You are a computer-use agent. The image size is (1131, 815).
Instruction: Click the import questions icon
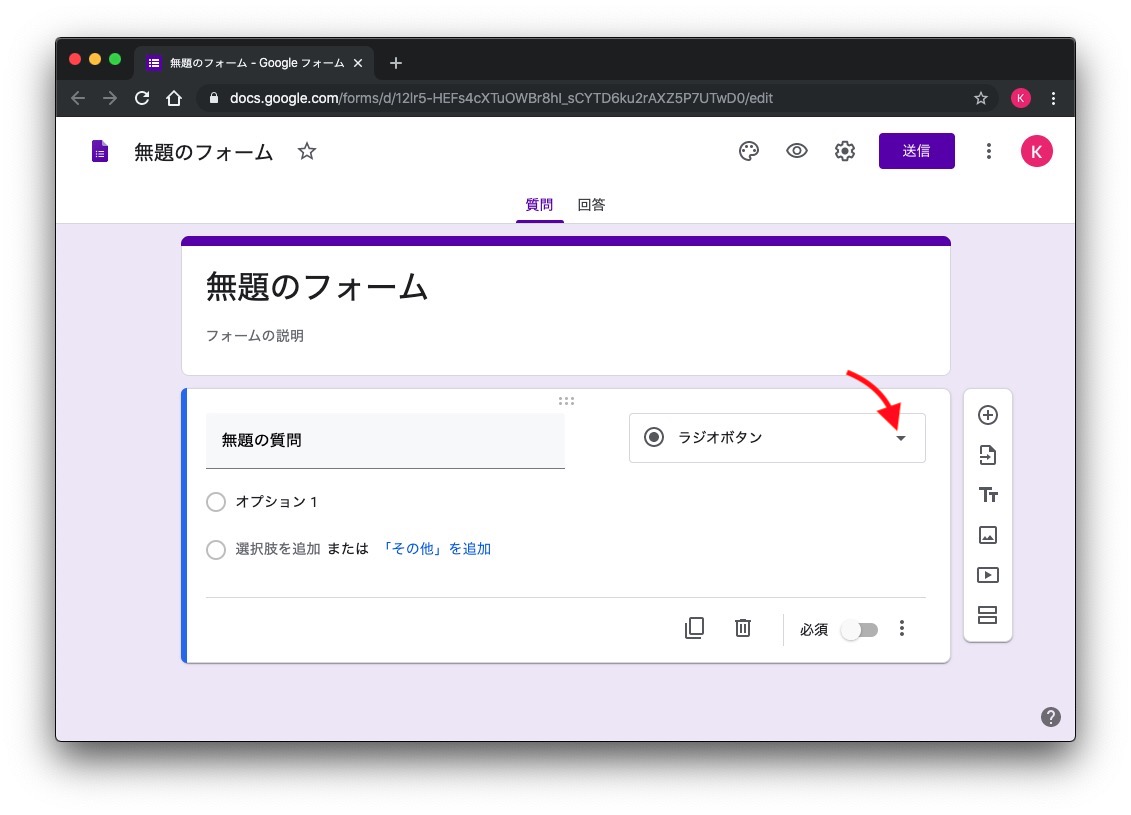click(988, 456)
